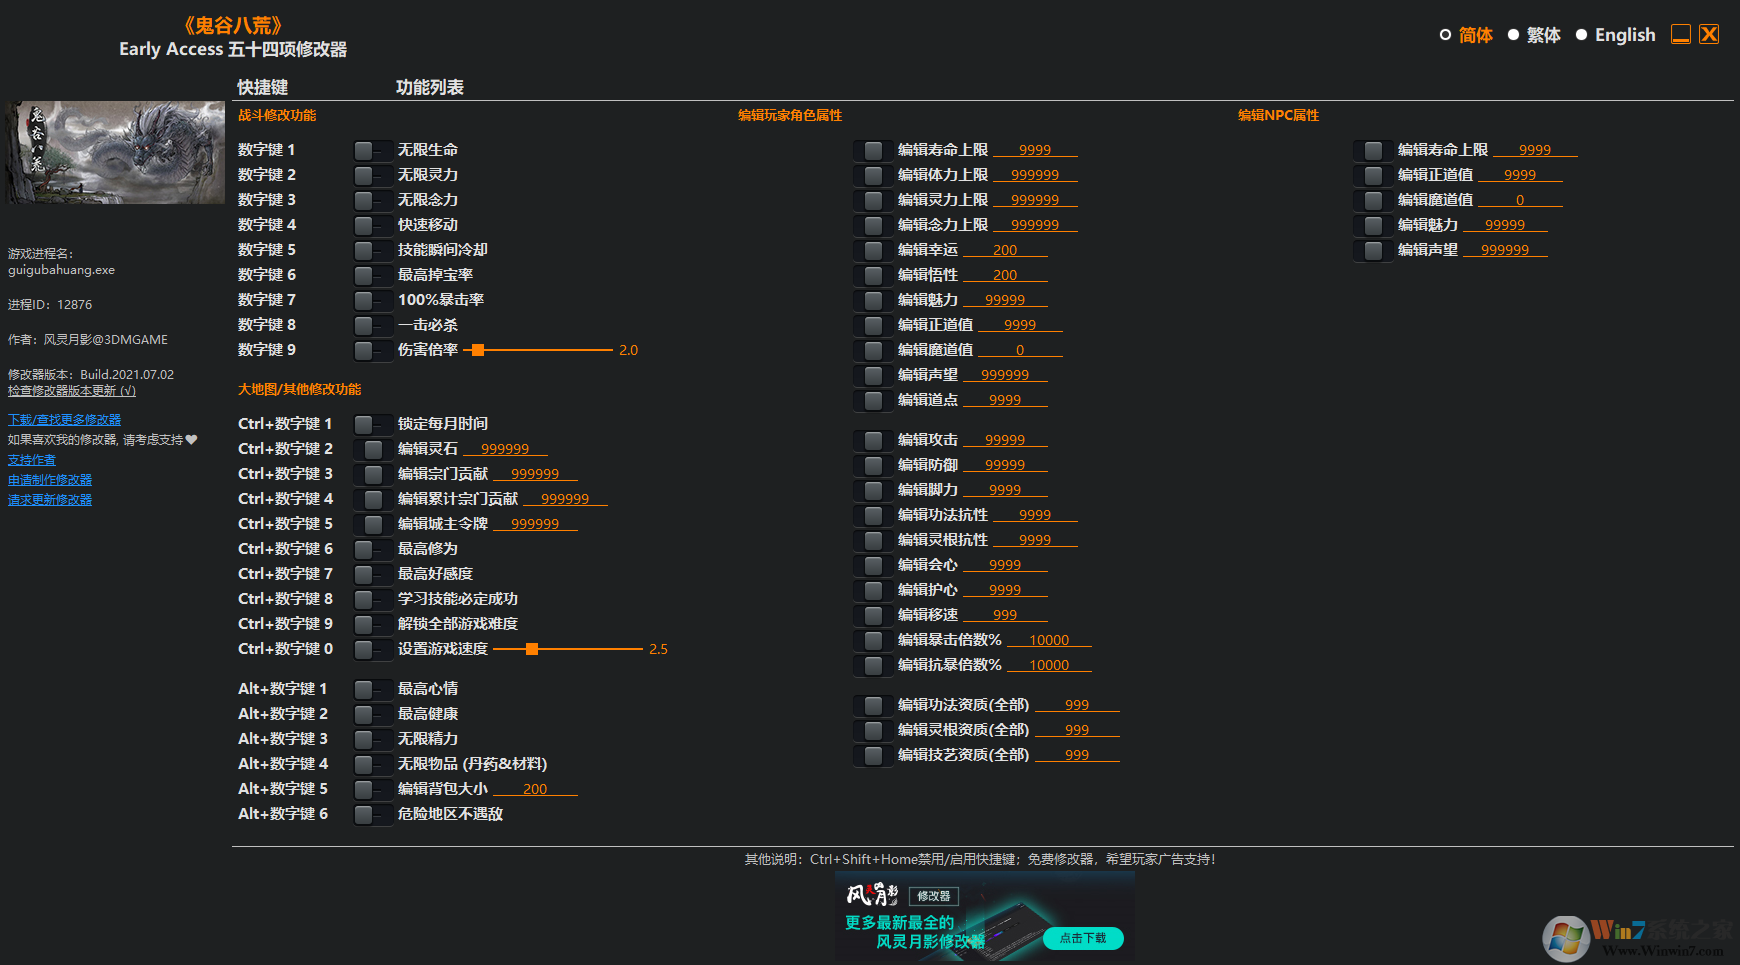Click 请求更新修改器 link
The height and width of the screenshot is (965, 1740).
pyautogui.click(x=50, y=500)
